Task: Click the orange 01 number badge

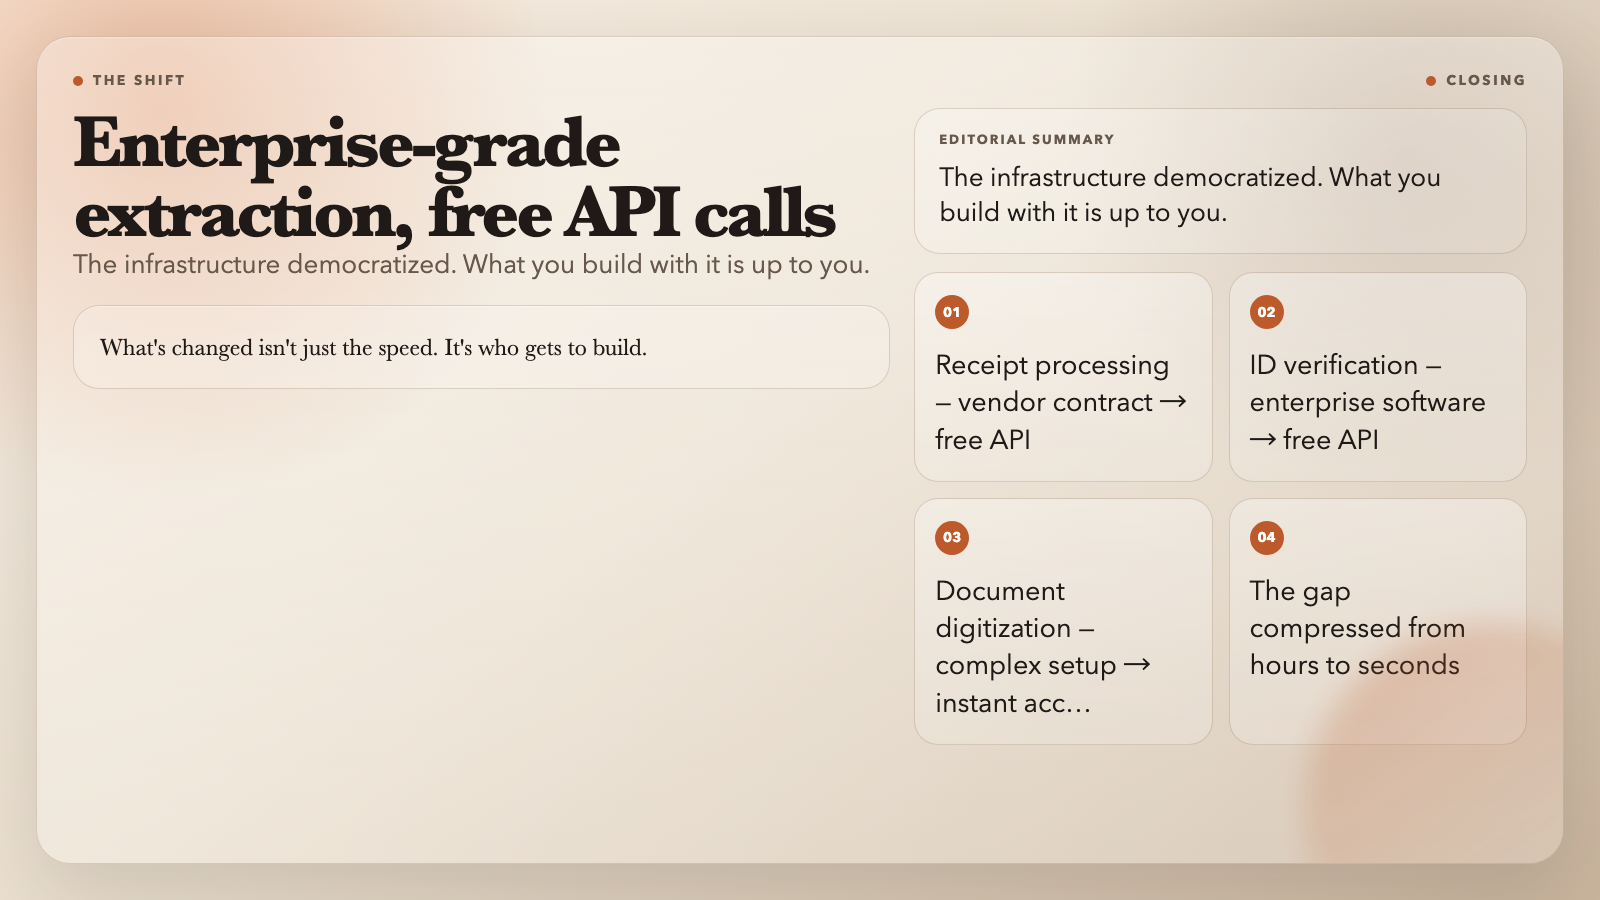Action: coord(952,312)
